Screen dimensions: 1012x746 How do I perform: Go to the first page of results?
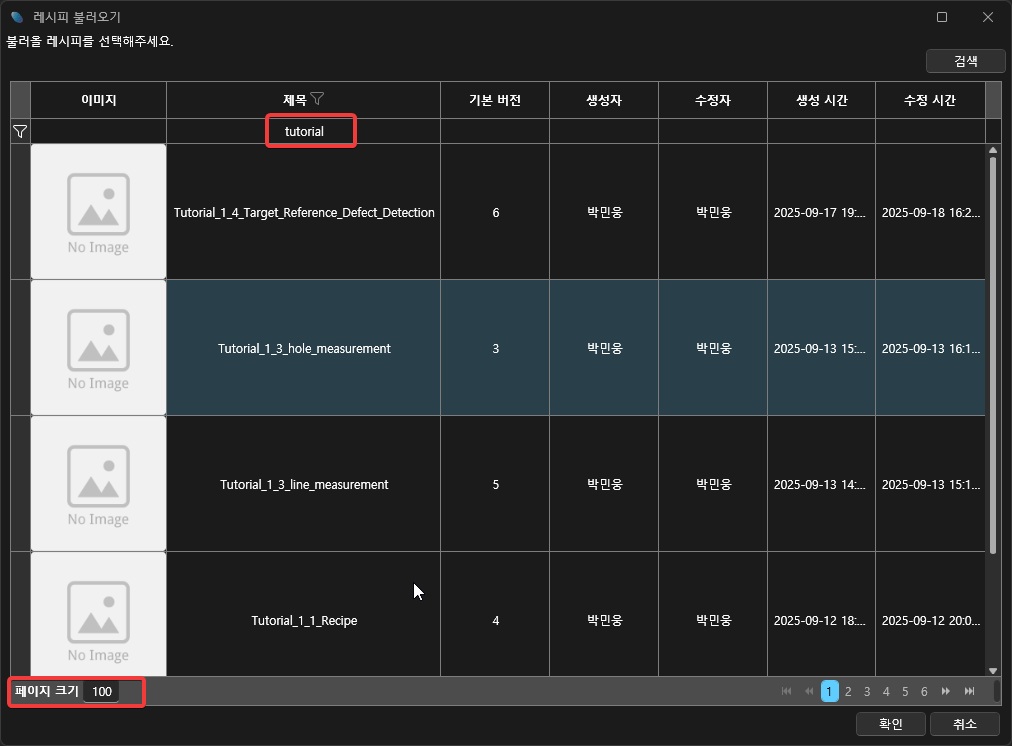786,691
